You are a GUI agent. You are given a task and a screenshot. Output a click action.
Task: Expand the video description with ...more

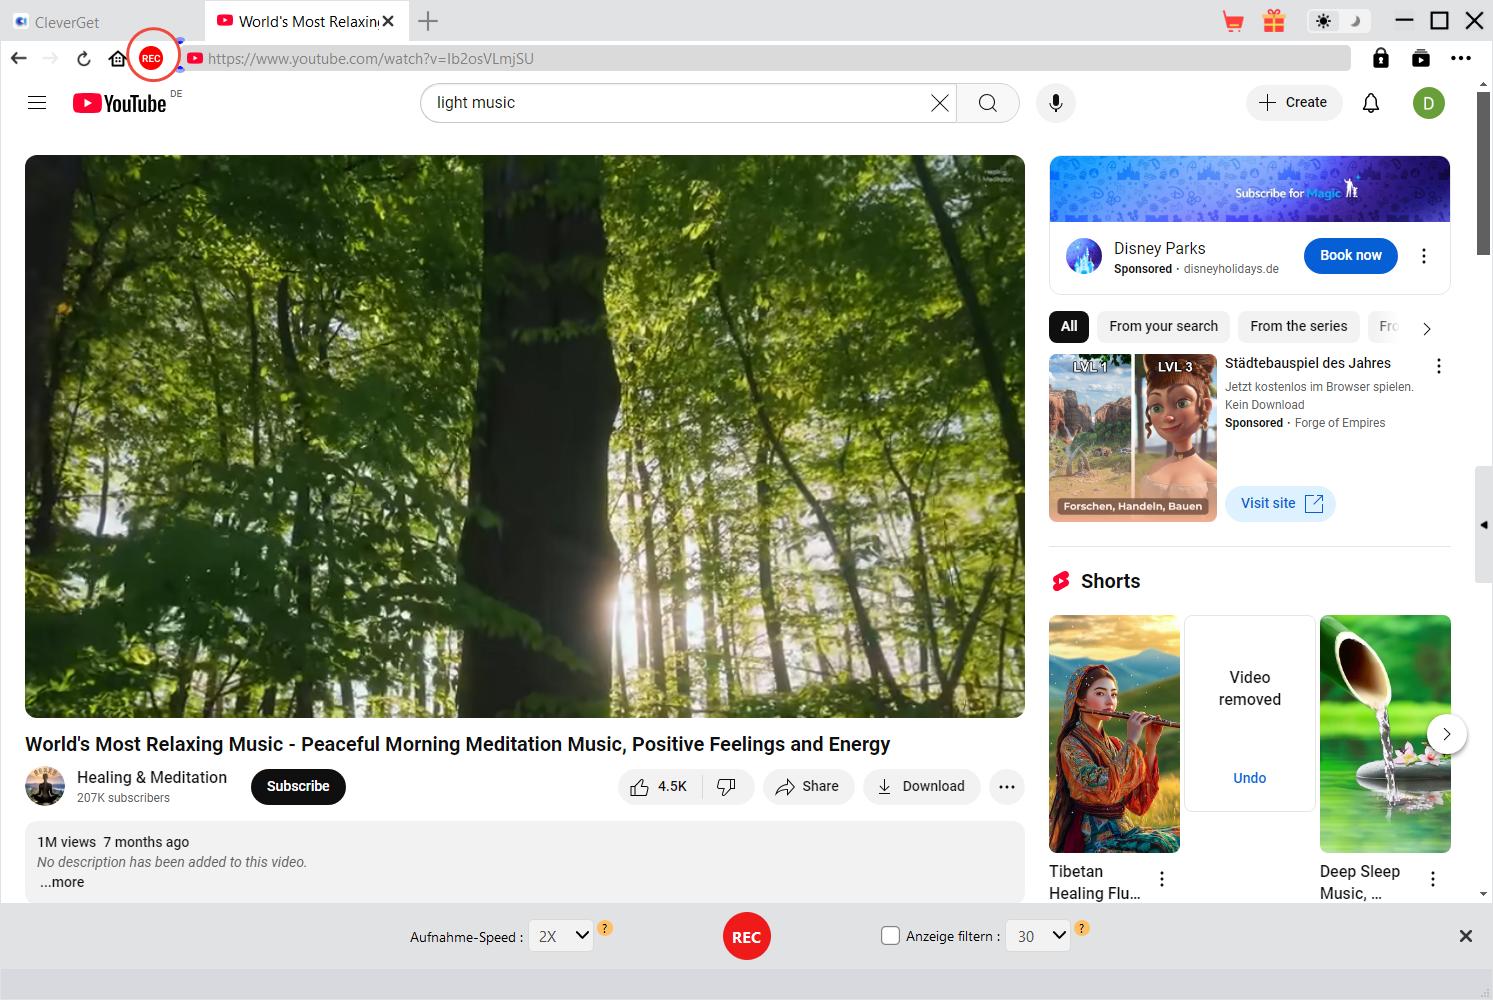click(x=62, y=882)
